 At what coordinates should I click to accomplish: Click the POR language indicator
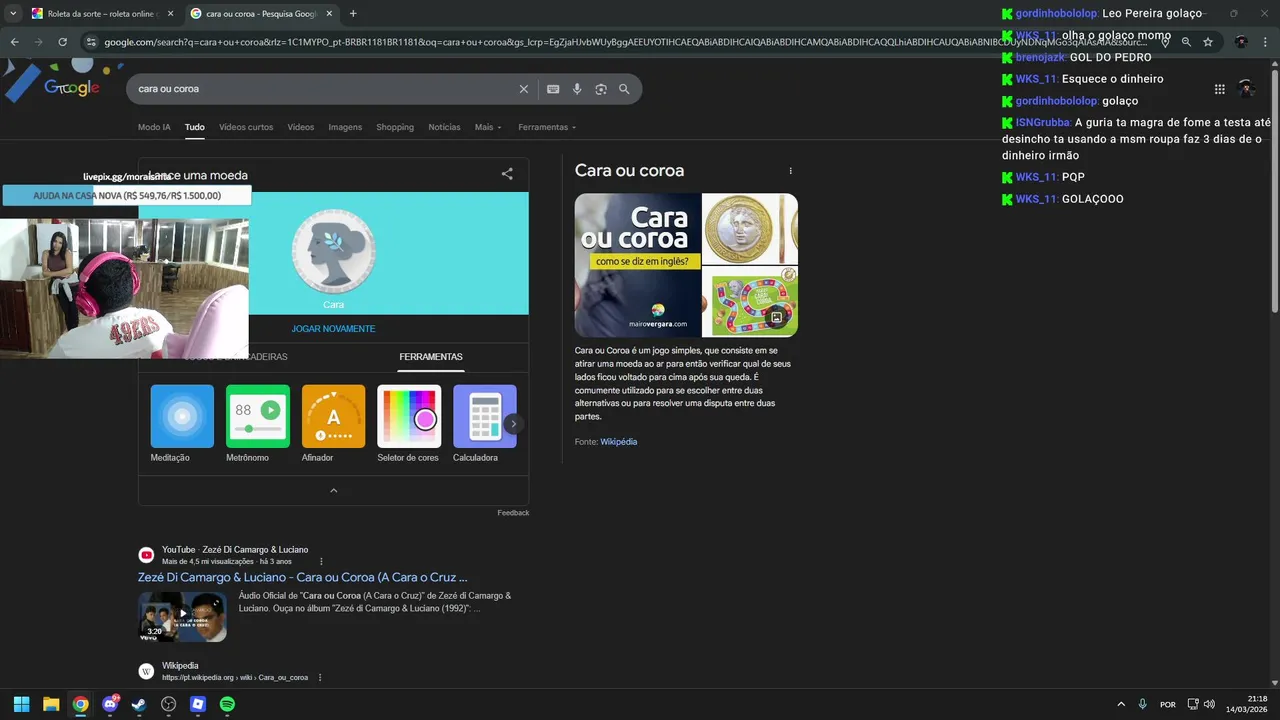point(1167,704)
